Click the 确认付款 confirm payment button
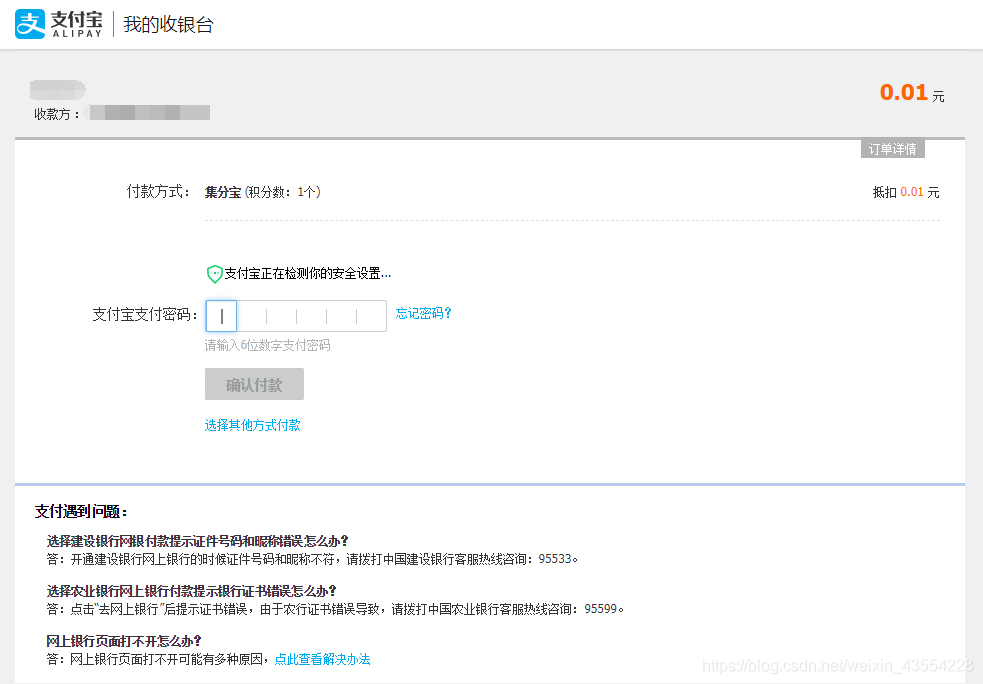The width and height of the screenshot is (983, 684). [255, 384]
